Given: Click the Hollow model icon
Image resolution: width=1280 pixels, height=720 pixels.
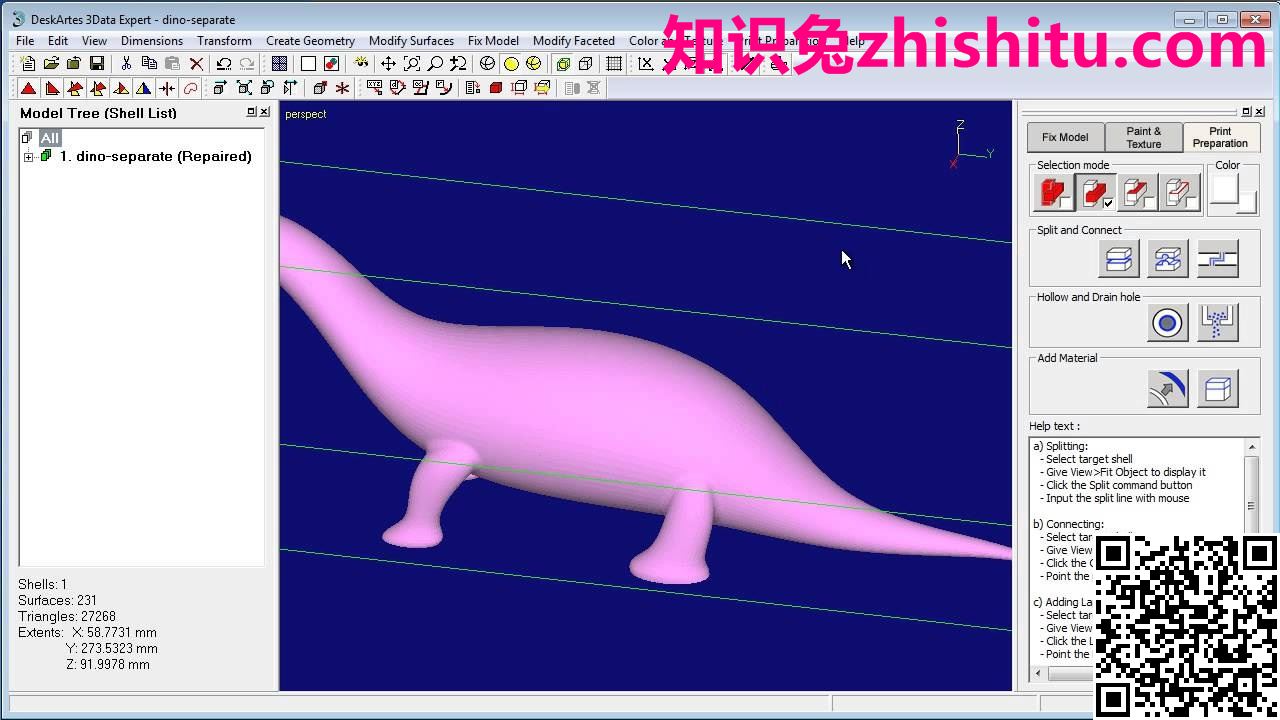Looking at the screenshot, I should point(1167,323).
